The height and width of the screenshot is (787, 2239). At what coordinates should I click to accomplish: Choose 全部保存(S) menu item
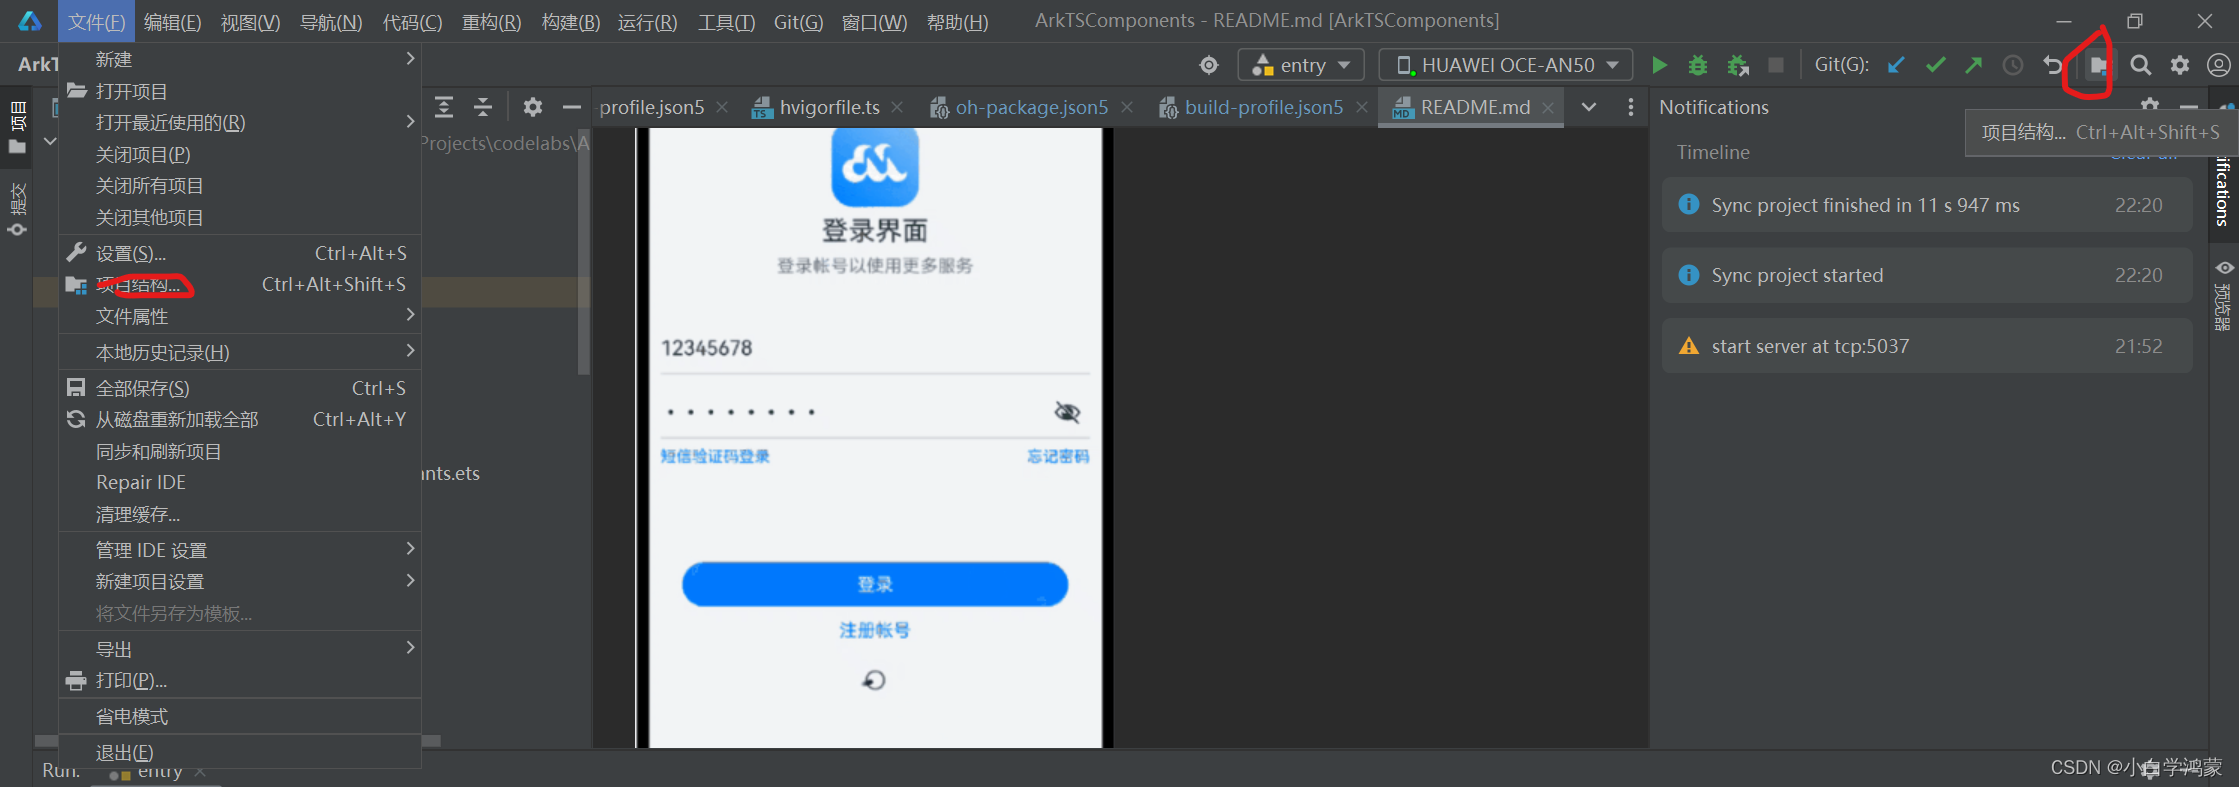click(240, 389)
